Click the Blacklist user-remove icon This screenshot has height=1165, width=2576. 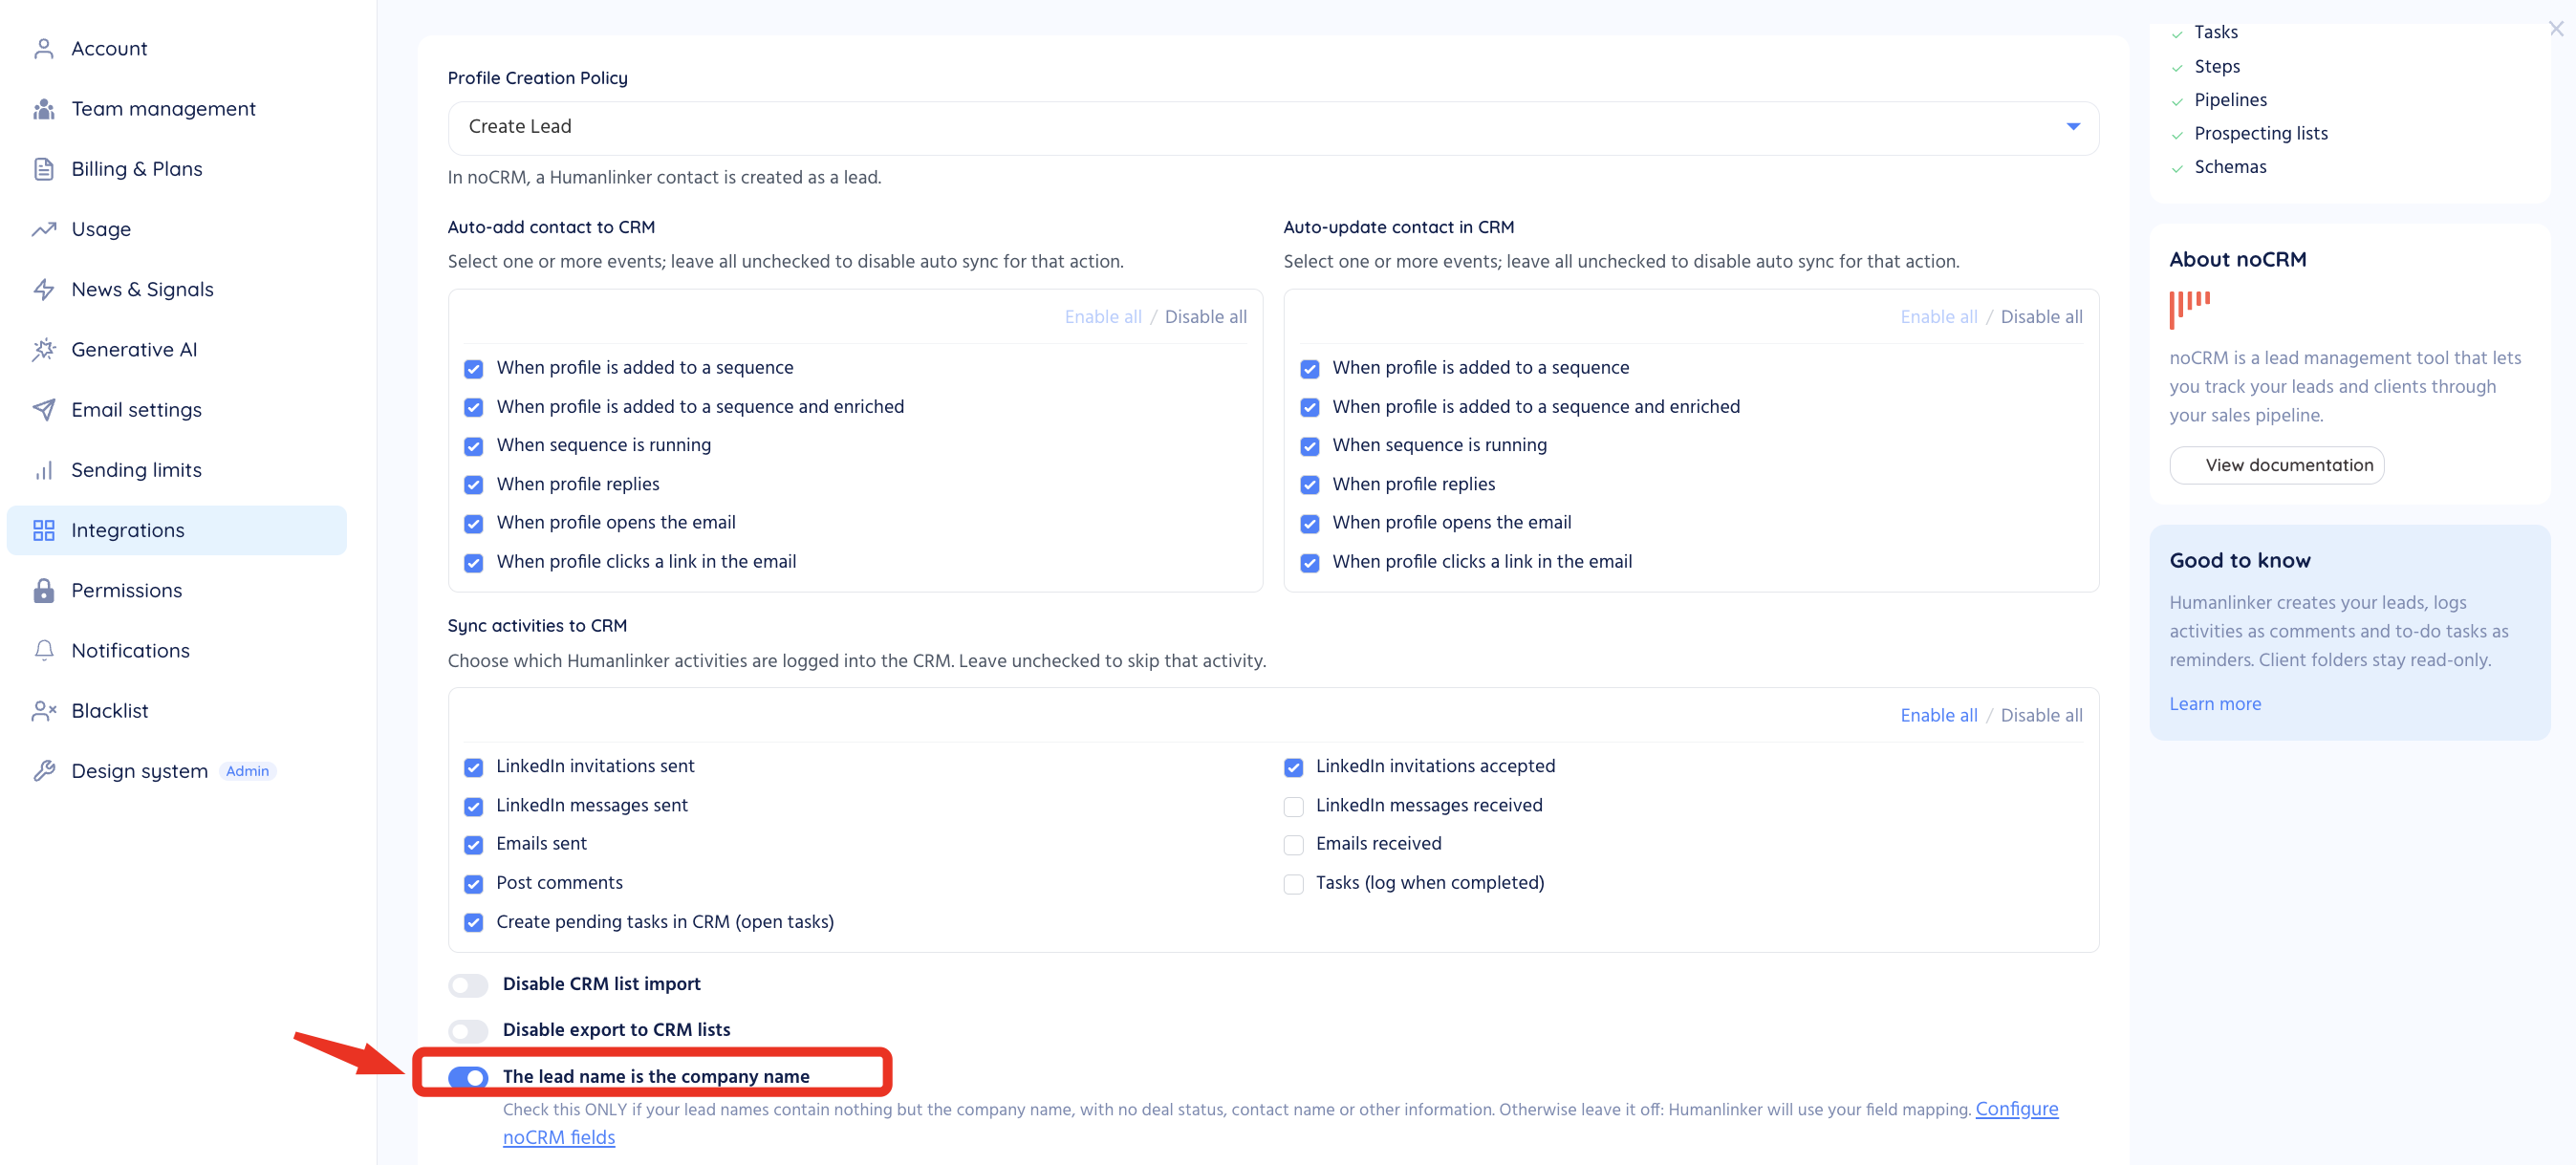[x=43, y=710]
